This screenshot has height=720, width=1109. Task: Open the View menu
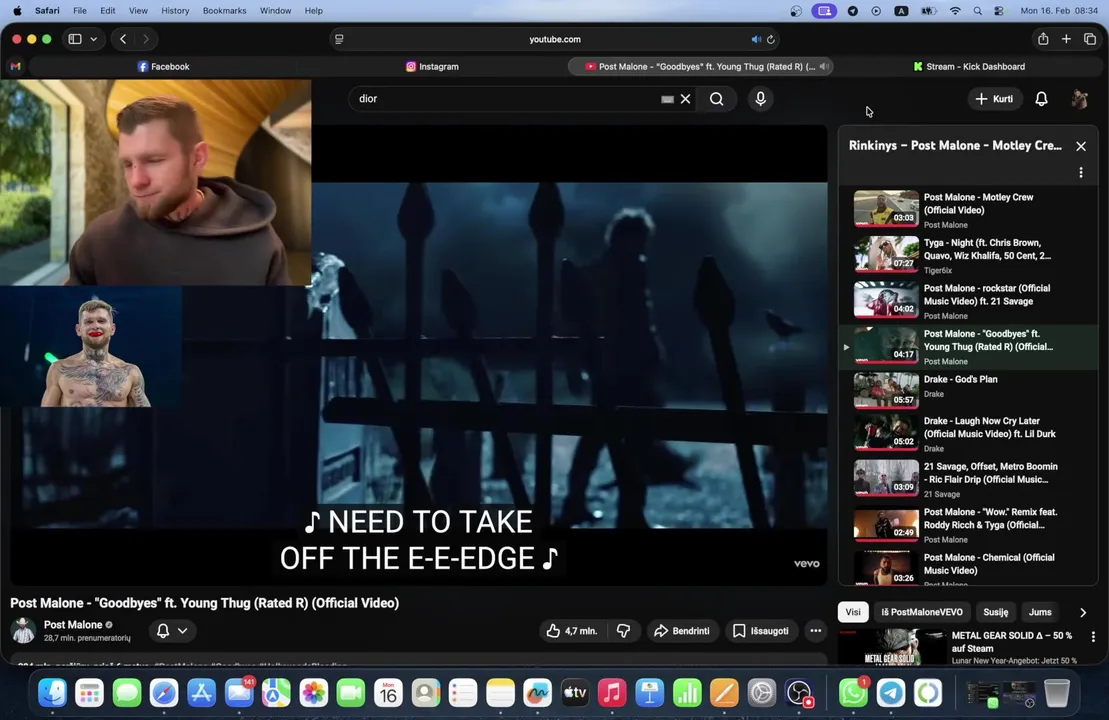click(x=138, y=11)
